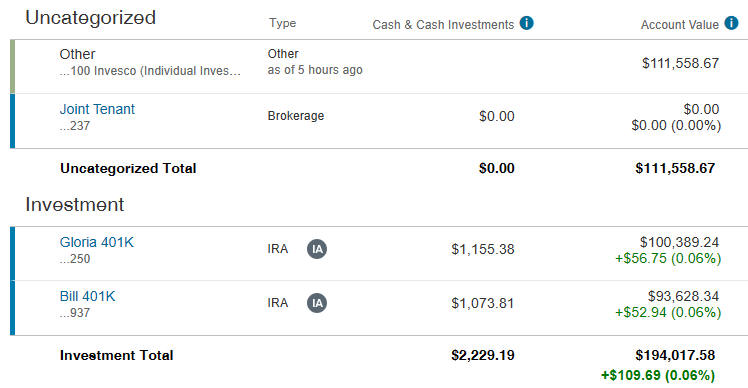This screenshot has width=748, height=388.
Task: Click the Investment Total value $194,017.58
Action: point(675,355)
